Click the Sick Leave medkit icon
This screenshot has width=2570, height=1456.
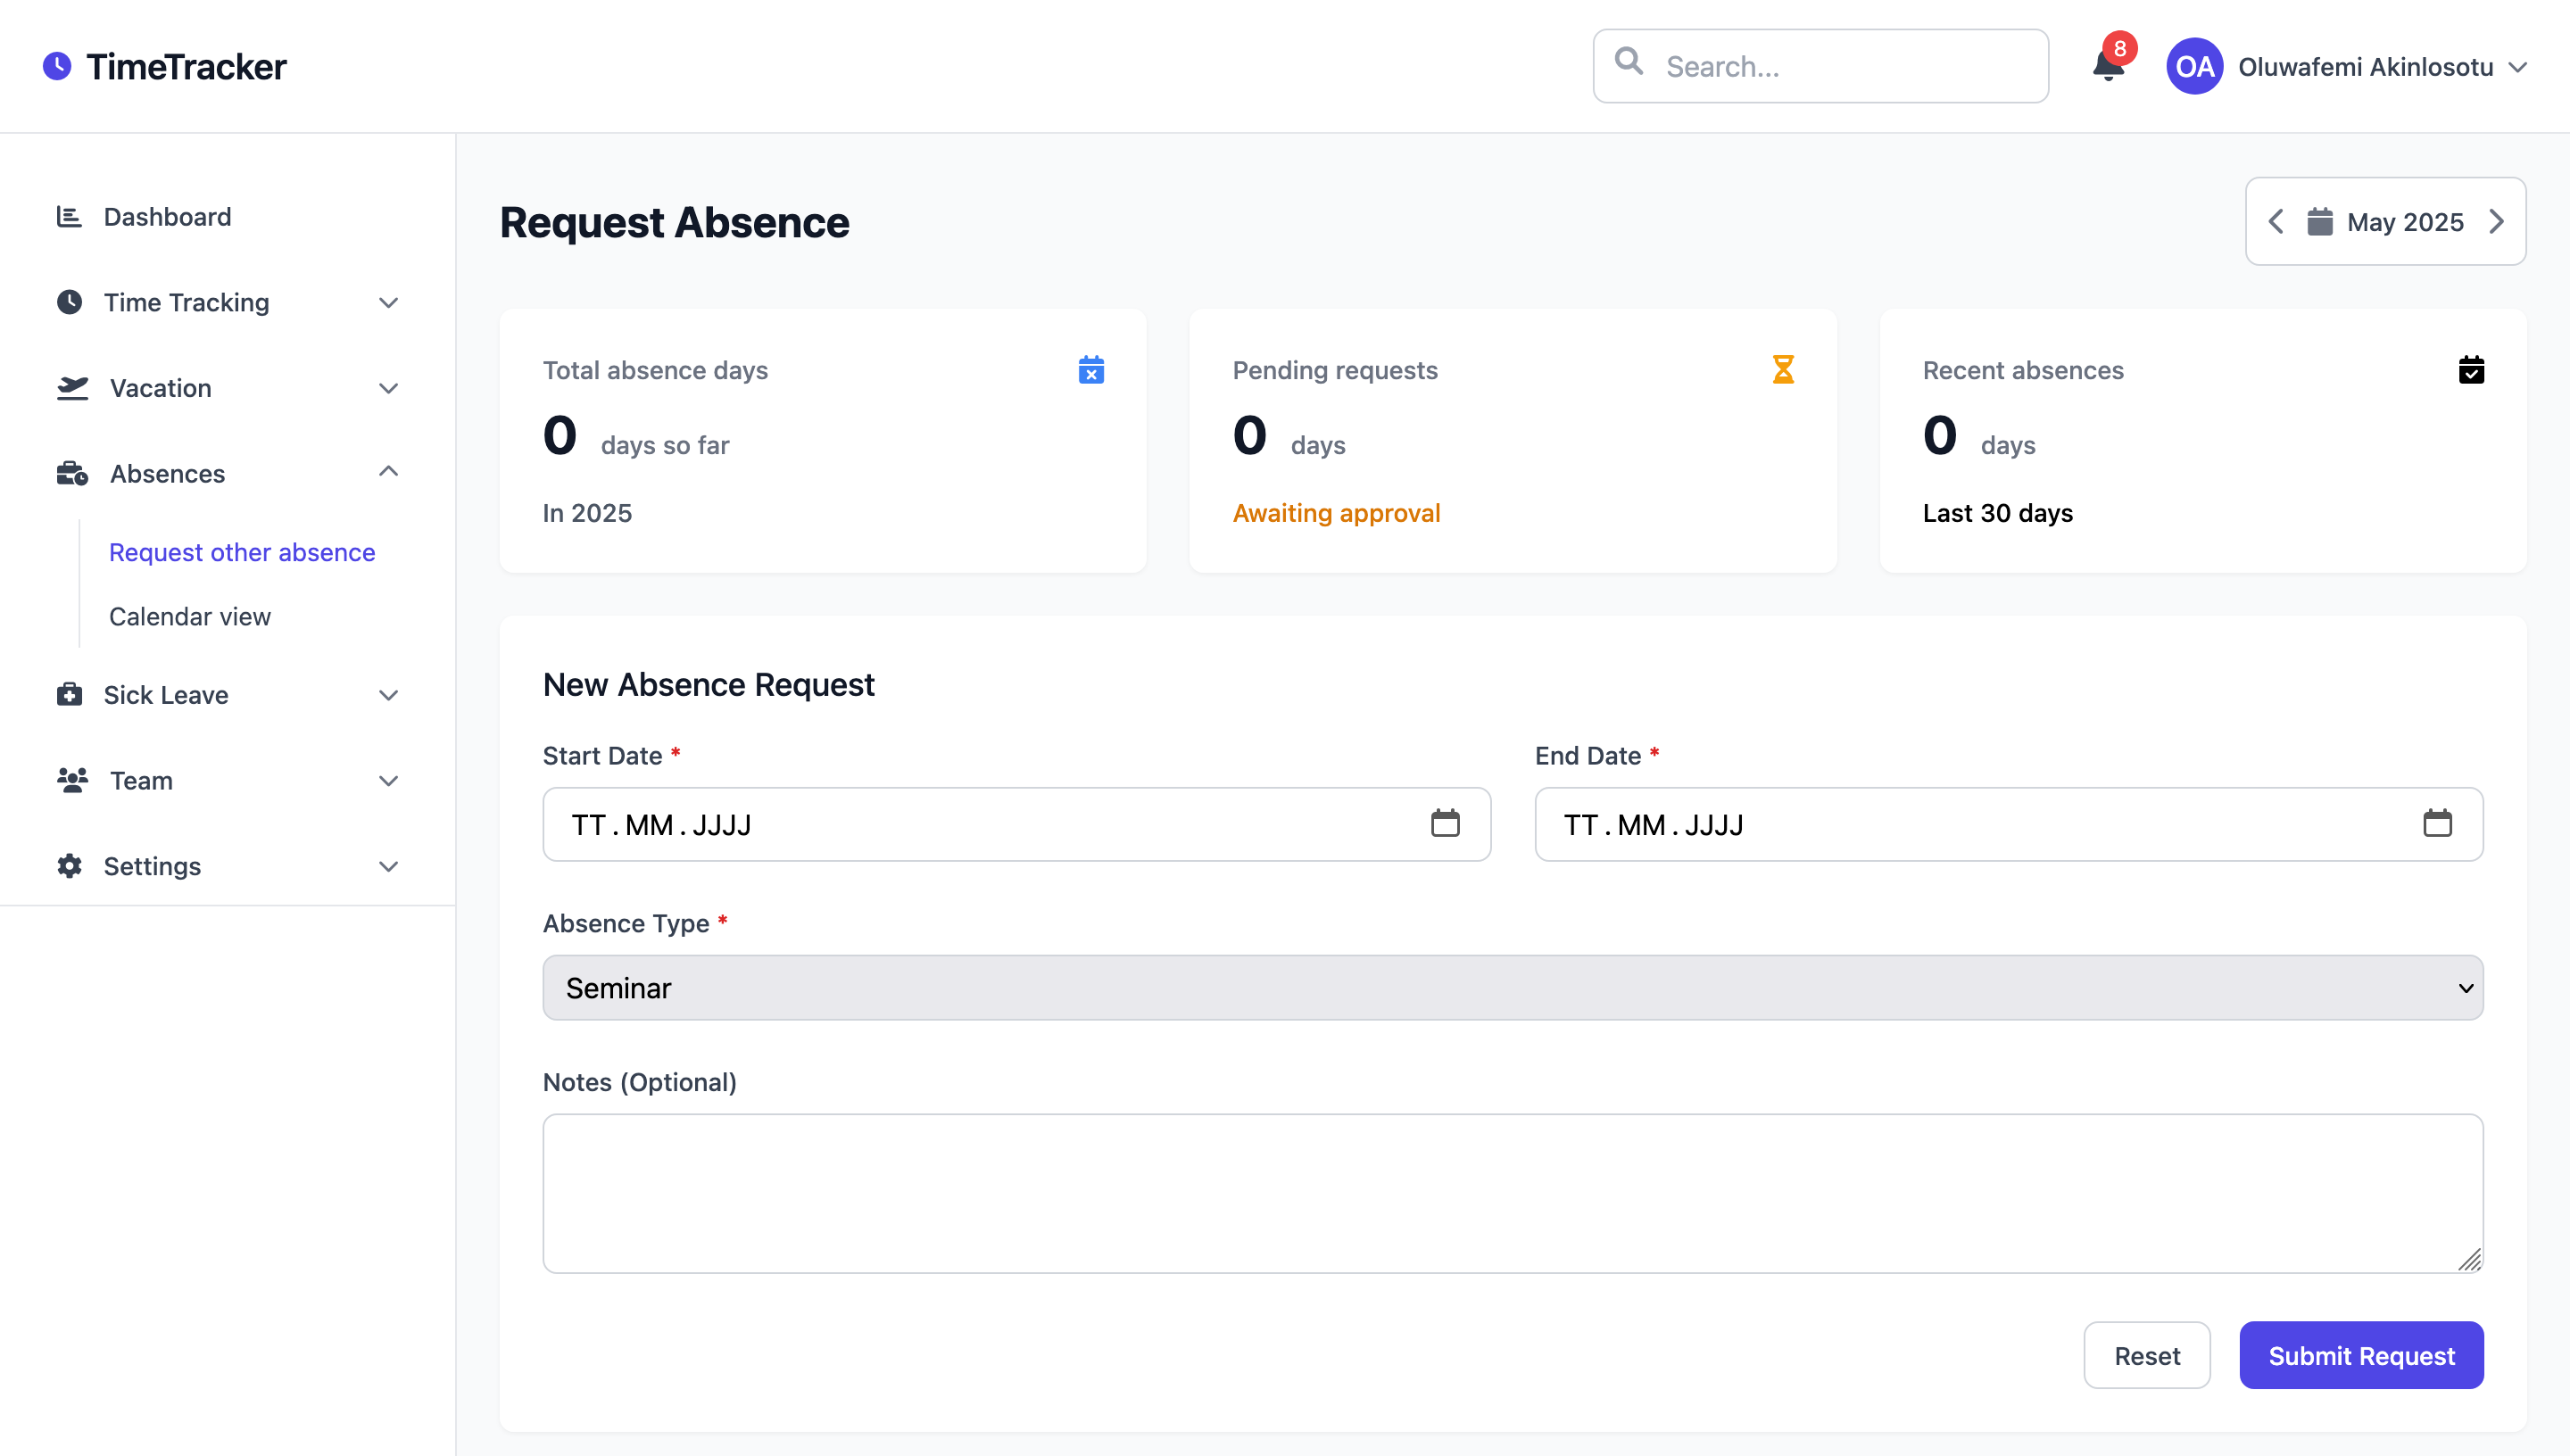pos(69,694)
